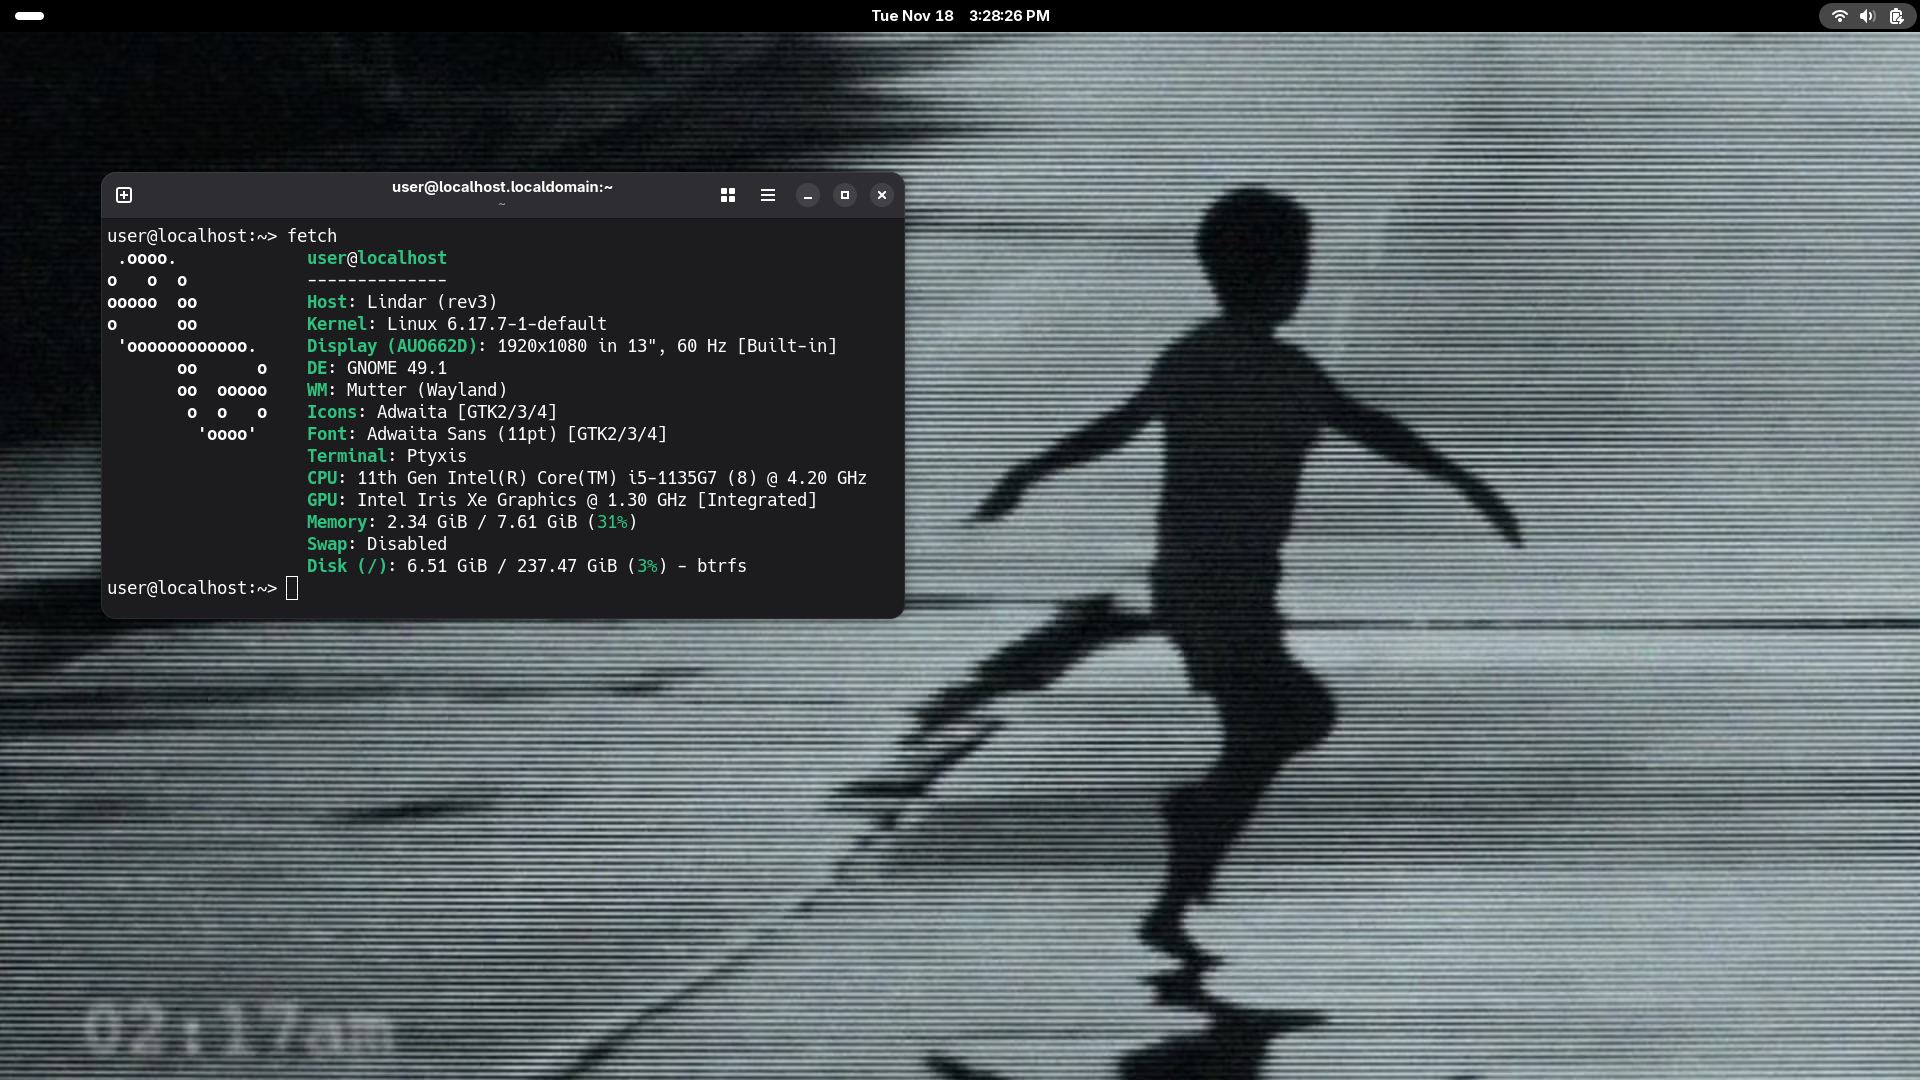The width and height of the screenshot is (1920, 1080).
Task: Click the terminal title user@localhost.localdomain
Action: pos(502,187)
